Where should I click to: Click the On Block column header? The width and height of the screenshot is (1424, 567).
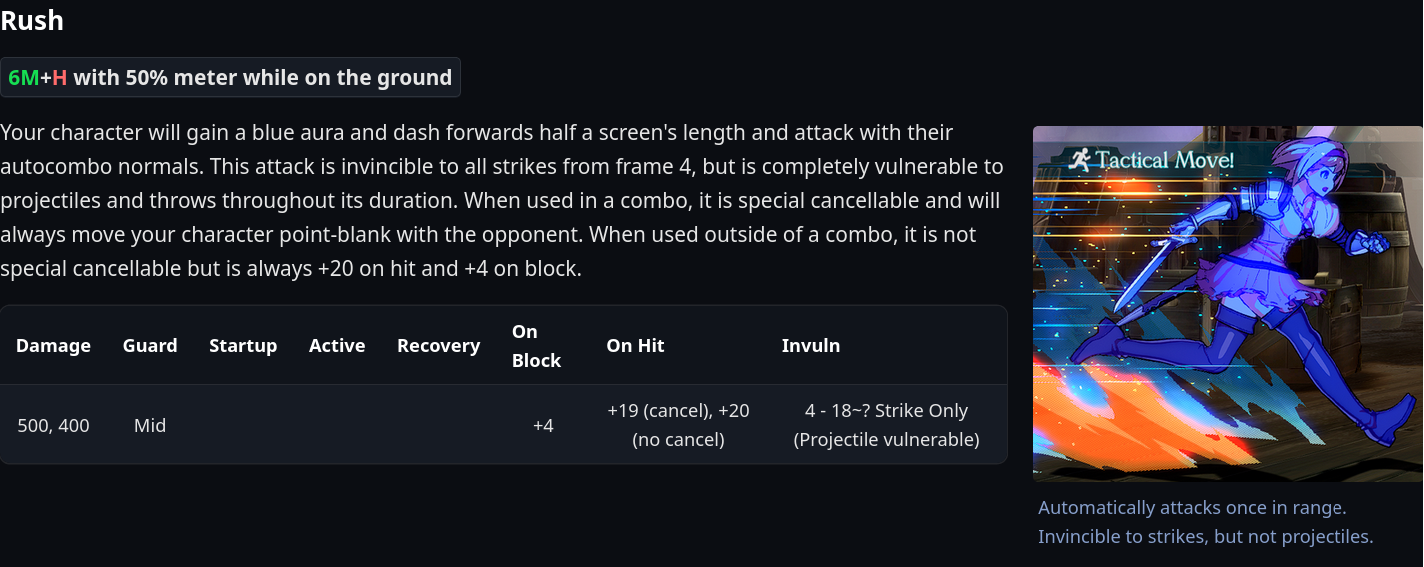(536, 346)
